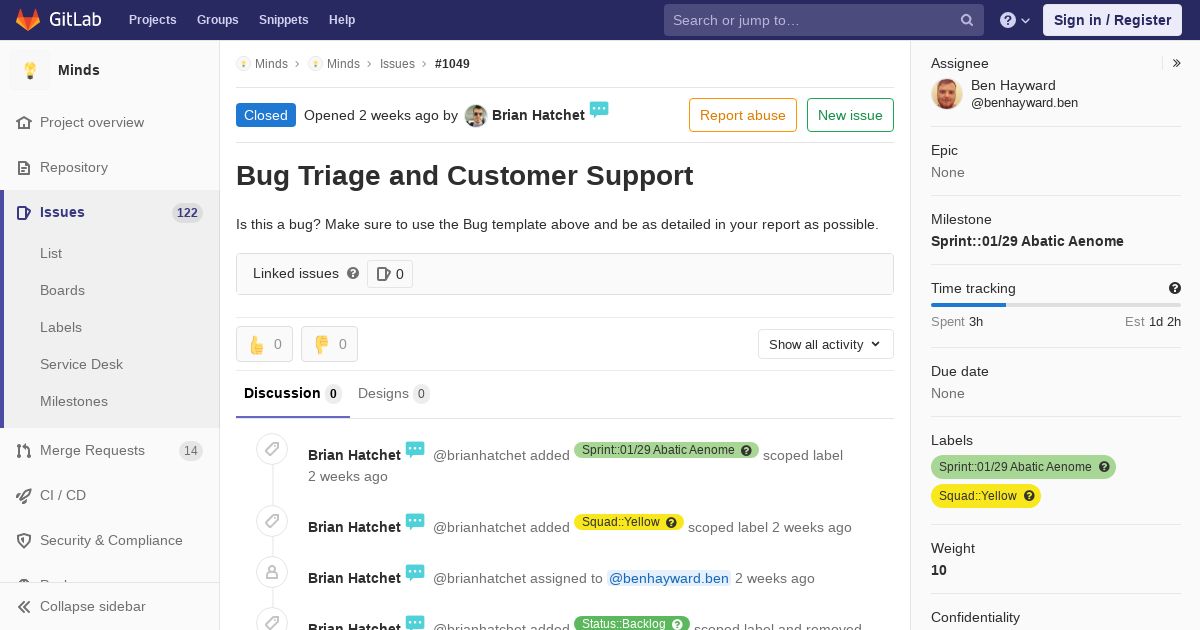This screenshot has width=1200, height=630.
Task: Click the second Minds breadcrumb link
Action: click(343, 64)
